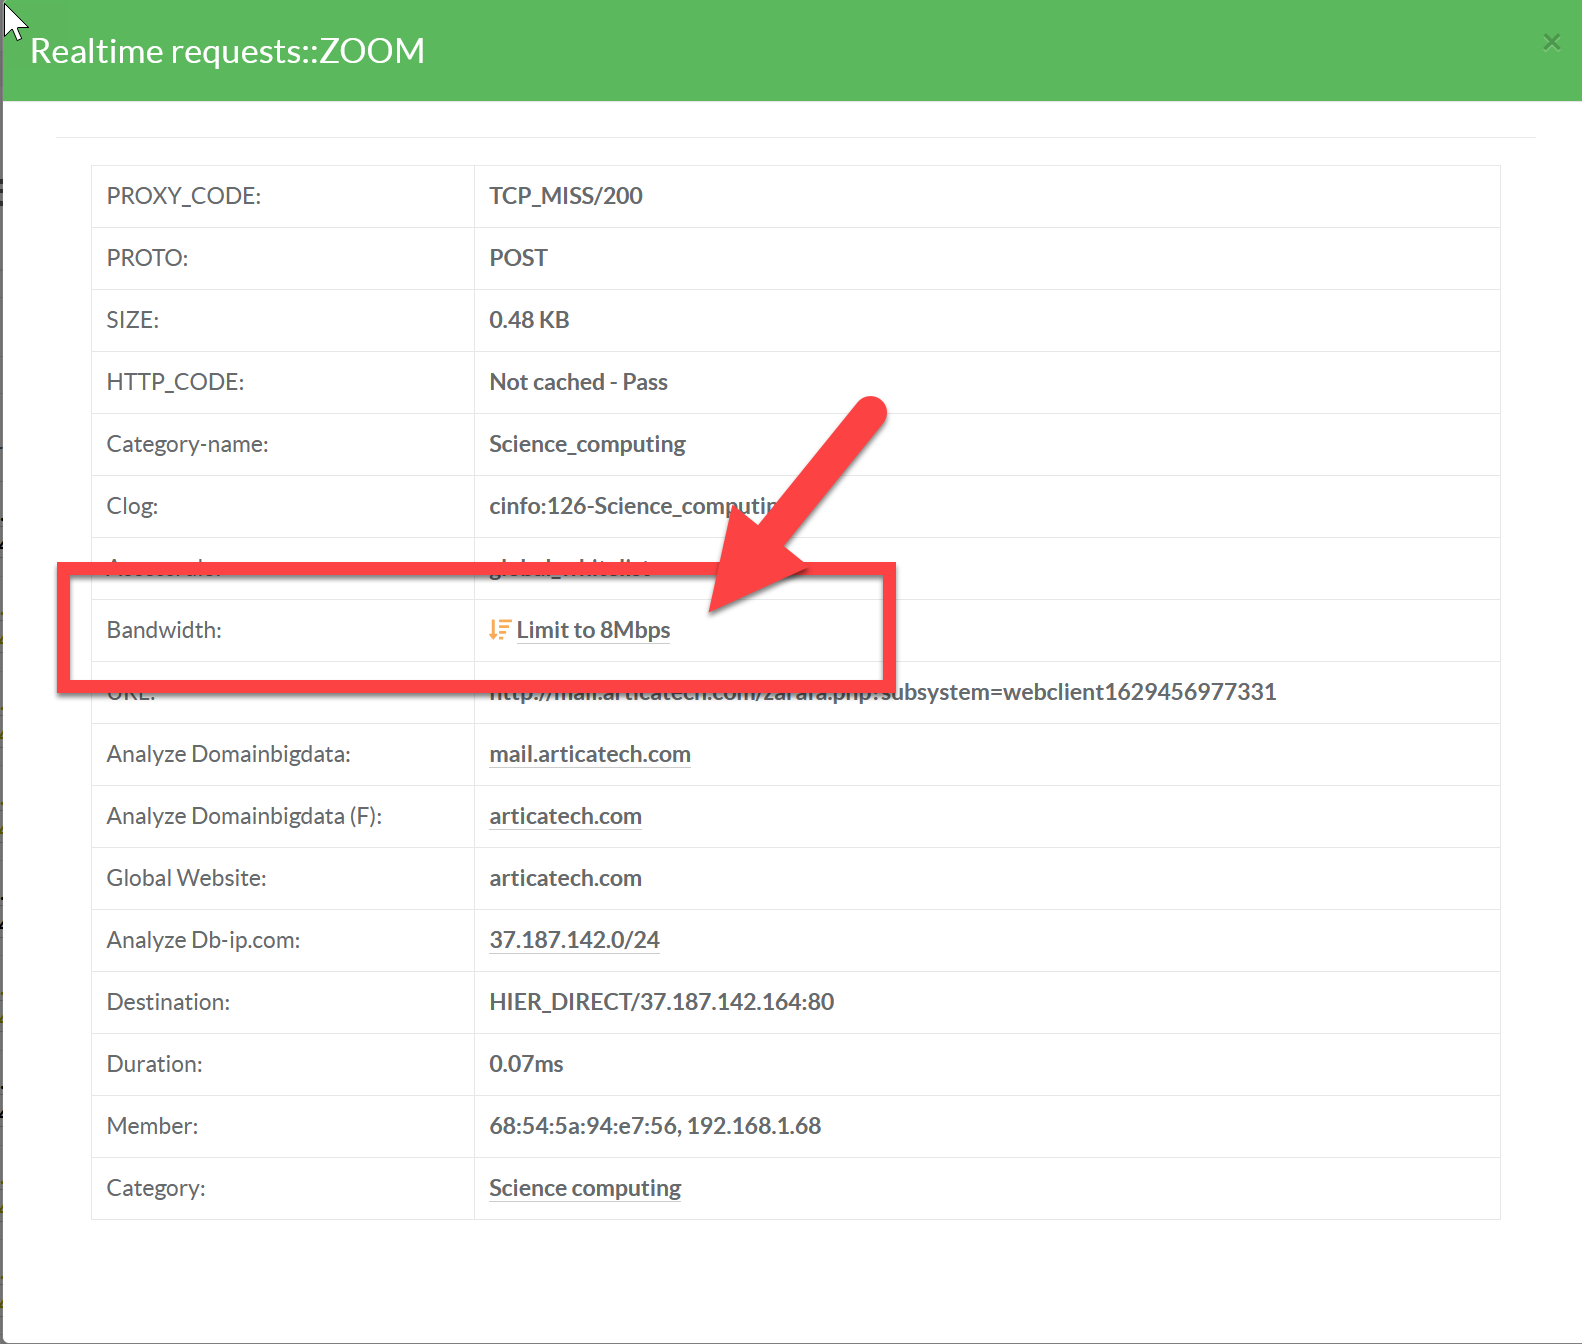Screen dimensions: 1582x1344
Task: Open articatech.com link in Domainbigdata (F) row
Action: coord(565,816)
